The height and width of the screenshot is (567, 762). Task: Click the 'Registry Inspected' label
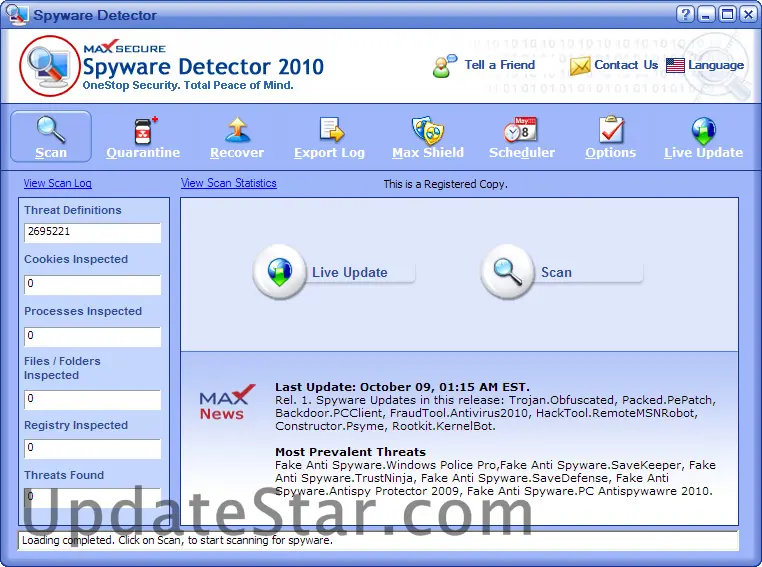click(76, 425)
